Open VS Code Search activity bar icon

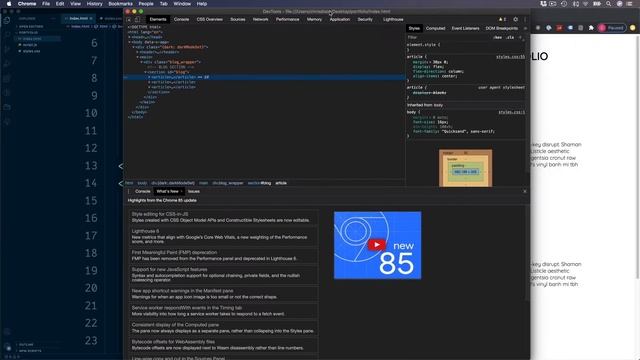[7, 35]
